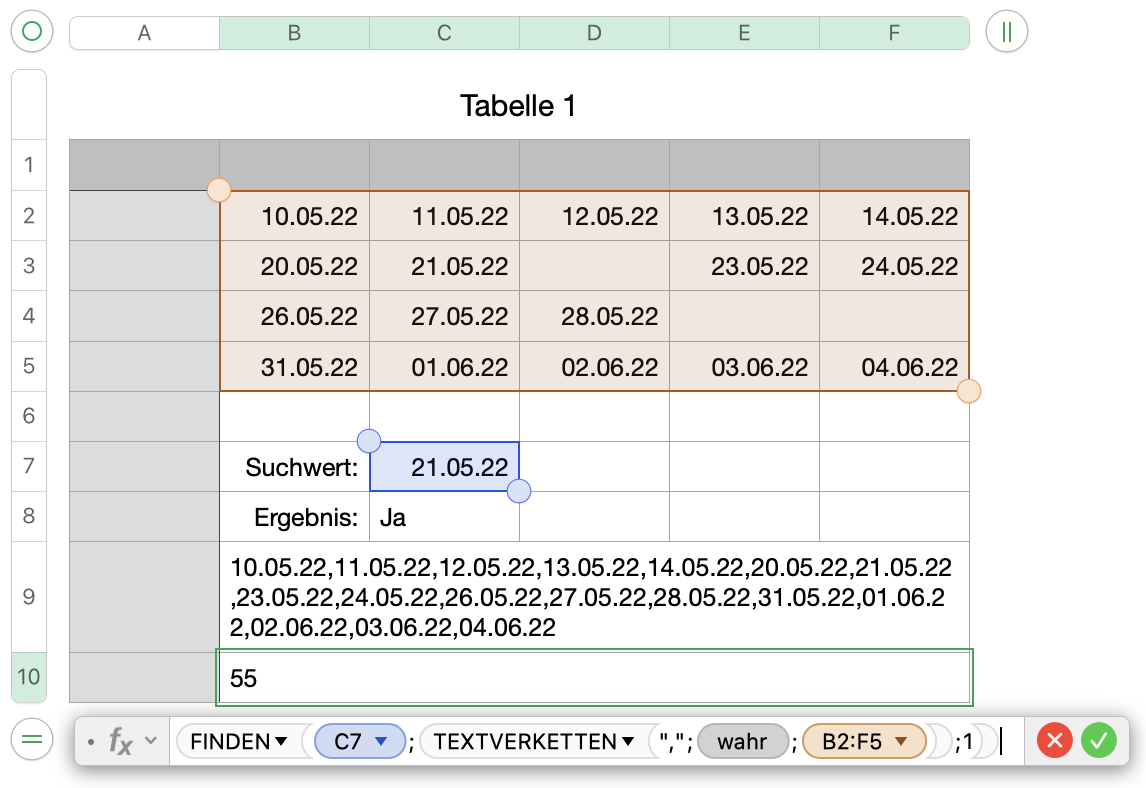
Task: Click cell containing 'Ja' result
Action: pyautogui.click(x=443, y=517)
